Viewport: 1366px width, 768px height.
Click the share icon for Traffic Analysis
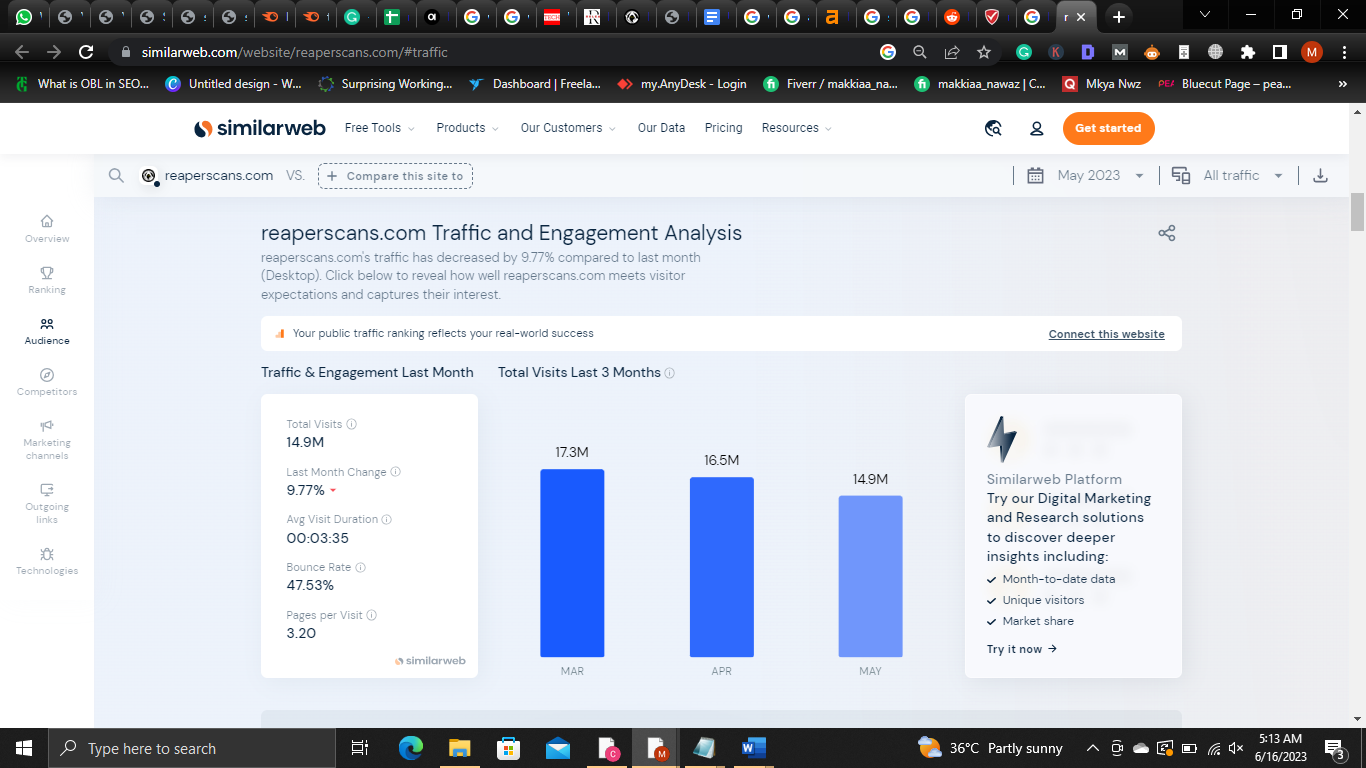1166,233
